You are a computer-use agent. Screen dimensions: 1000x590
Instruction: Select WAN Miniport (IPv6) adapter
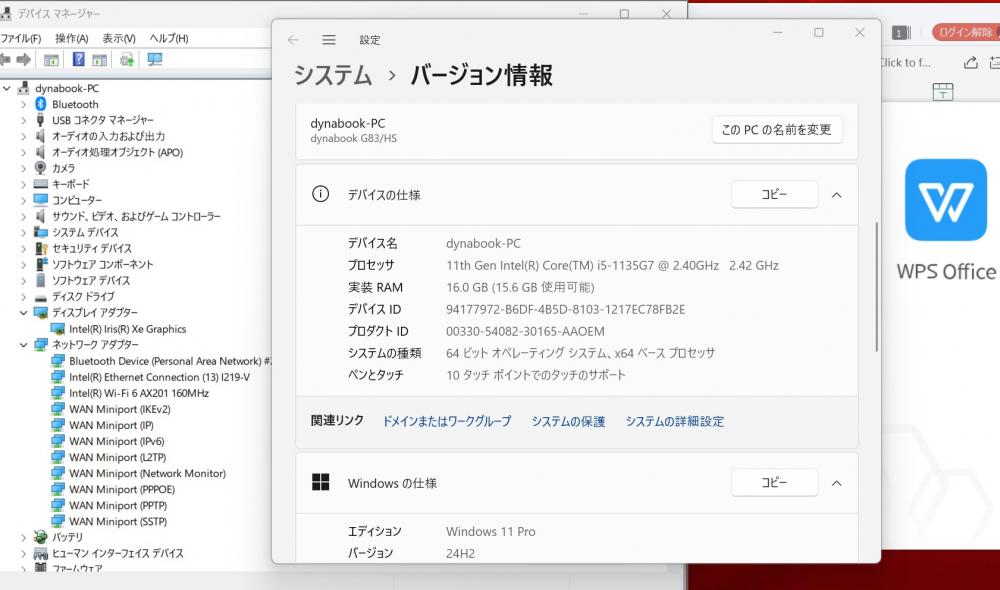tap(117, 441)
